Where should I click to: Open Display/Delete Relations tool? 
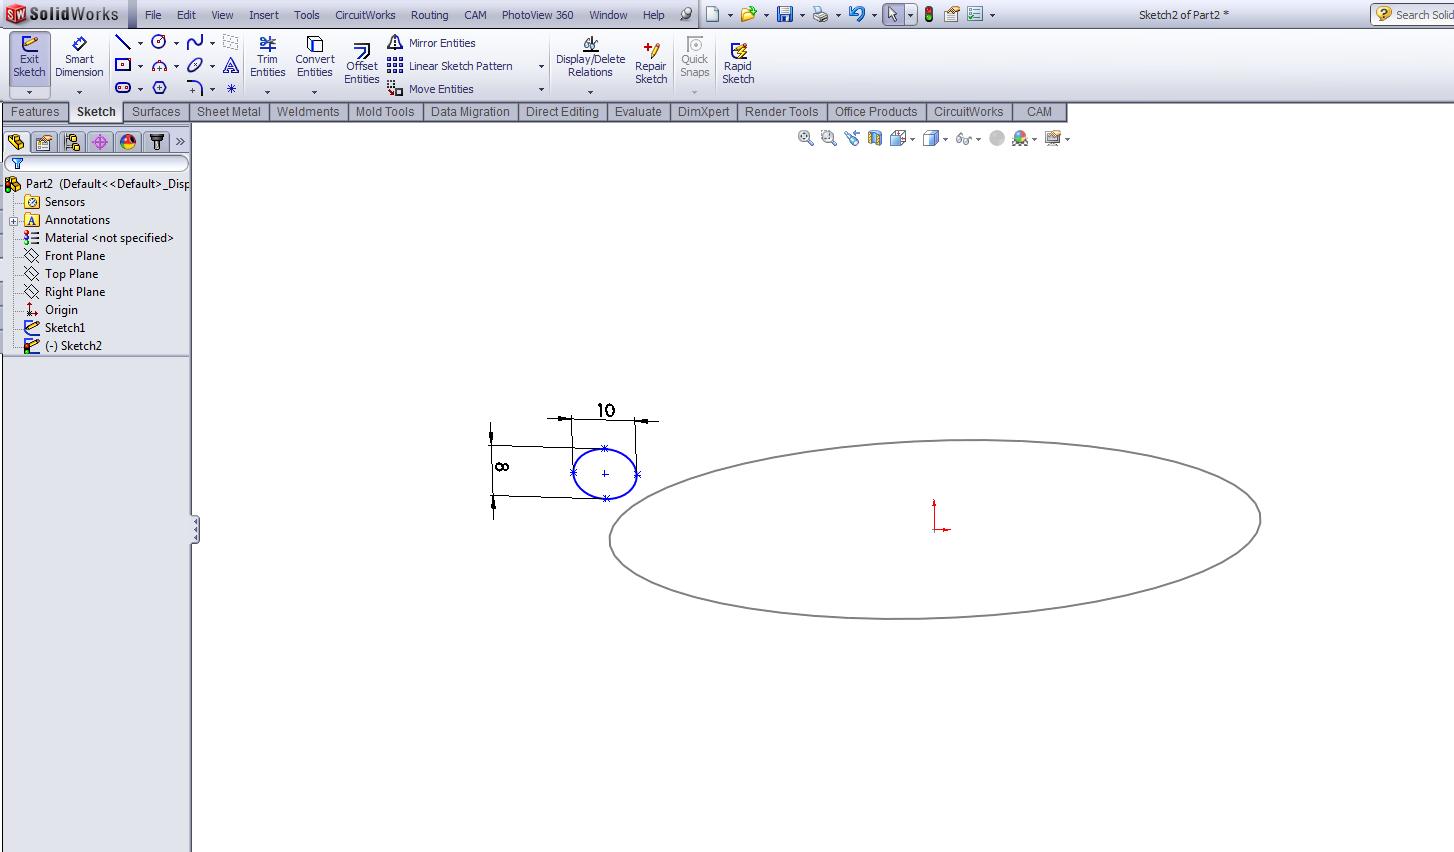(x=590, y=58)
